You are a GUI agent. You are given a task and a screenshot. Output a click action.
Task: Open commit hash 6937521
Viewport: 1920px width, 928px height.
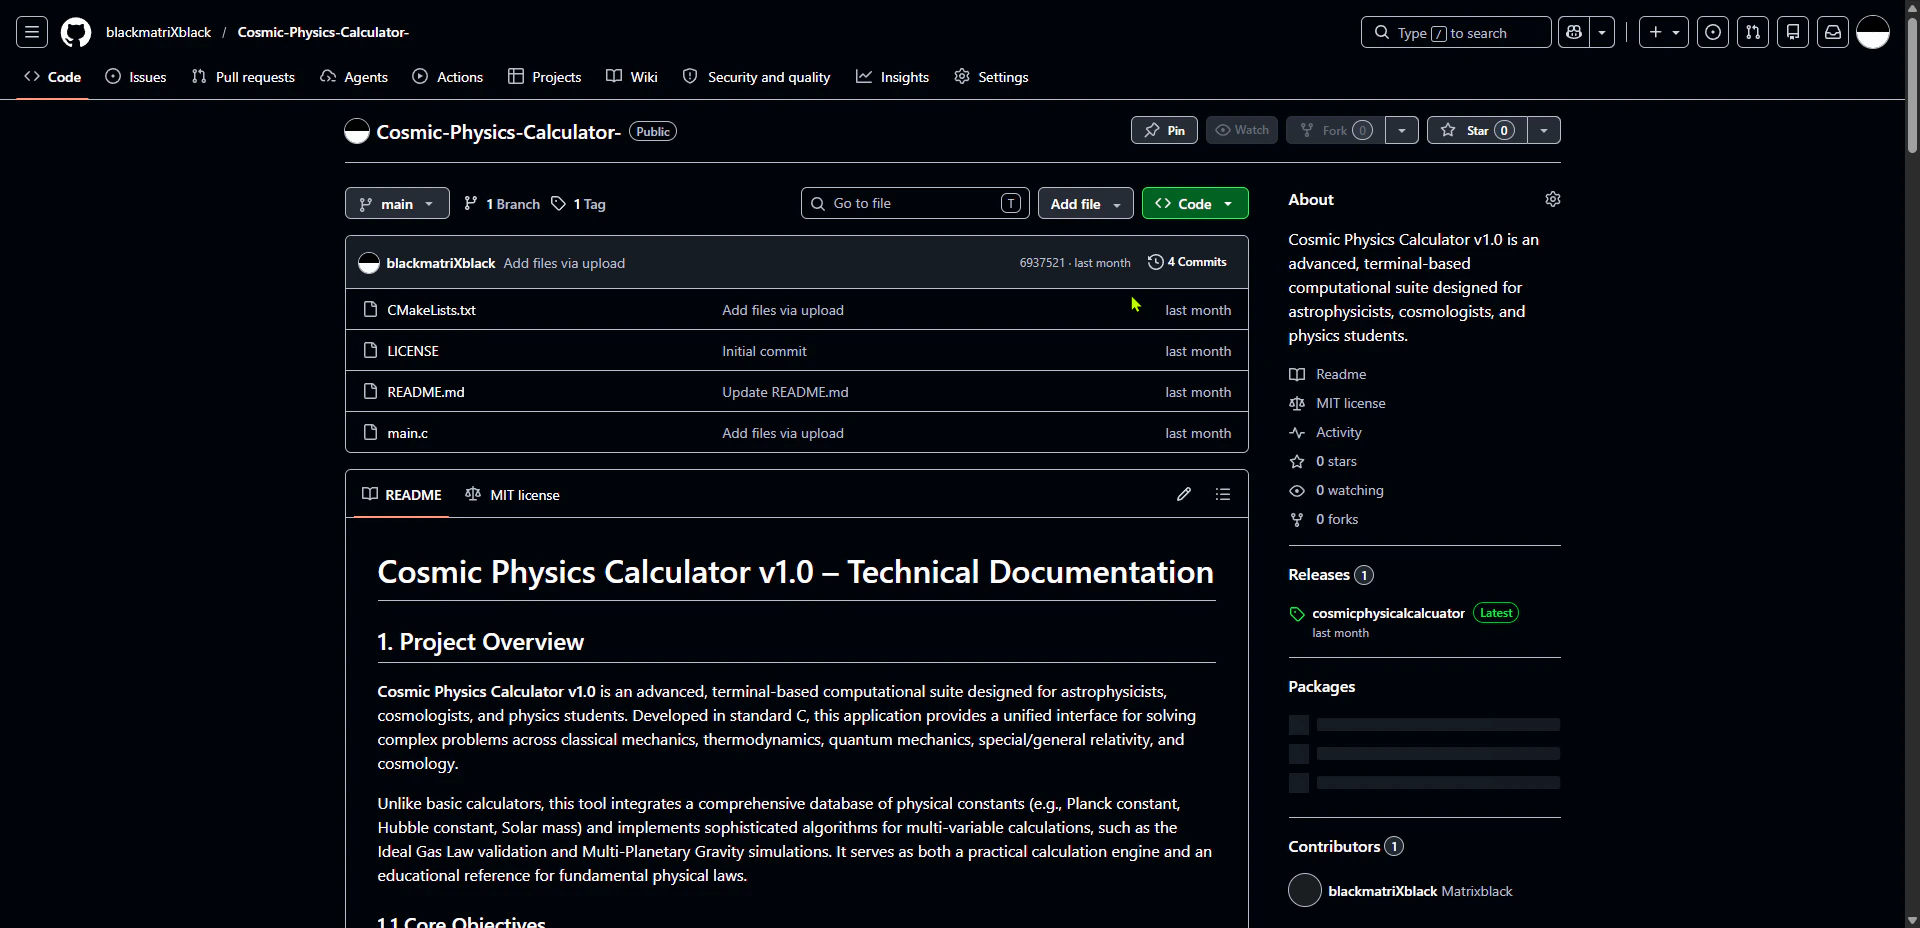click(x=1042, y=262)
